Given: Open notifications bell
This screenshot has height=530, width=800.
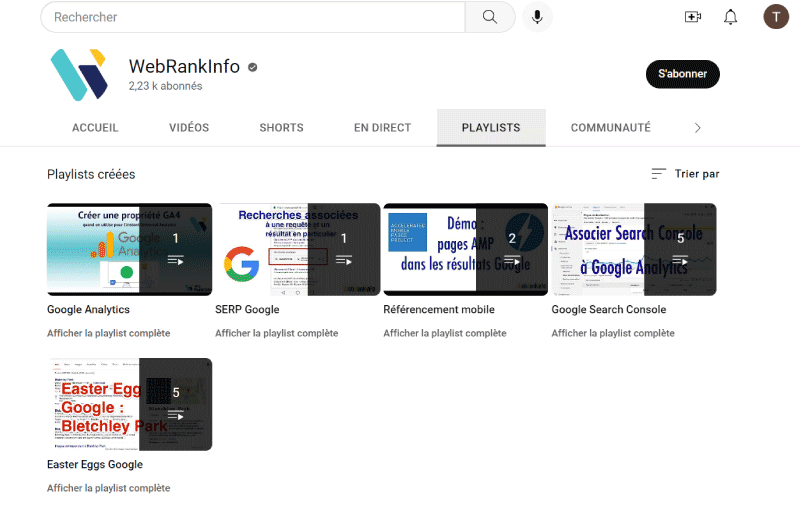Looking at the screenshot, I should (731, 17).
